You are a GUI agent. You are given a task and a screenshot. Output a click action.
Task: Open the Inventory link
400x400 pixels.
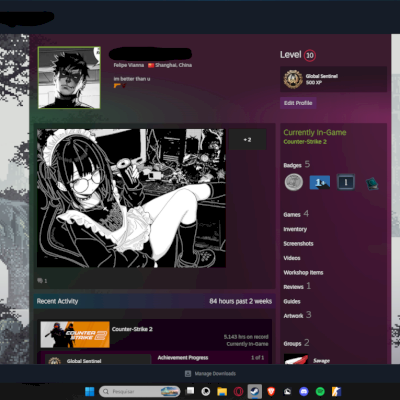tap(295, 229)
